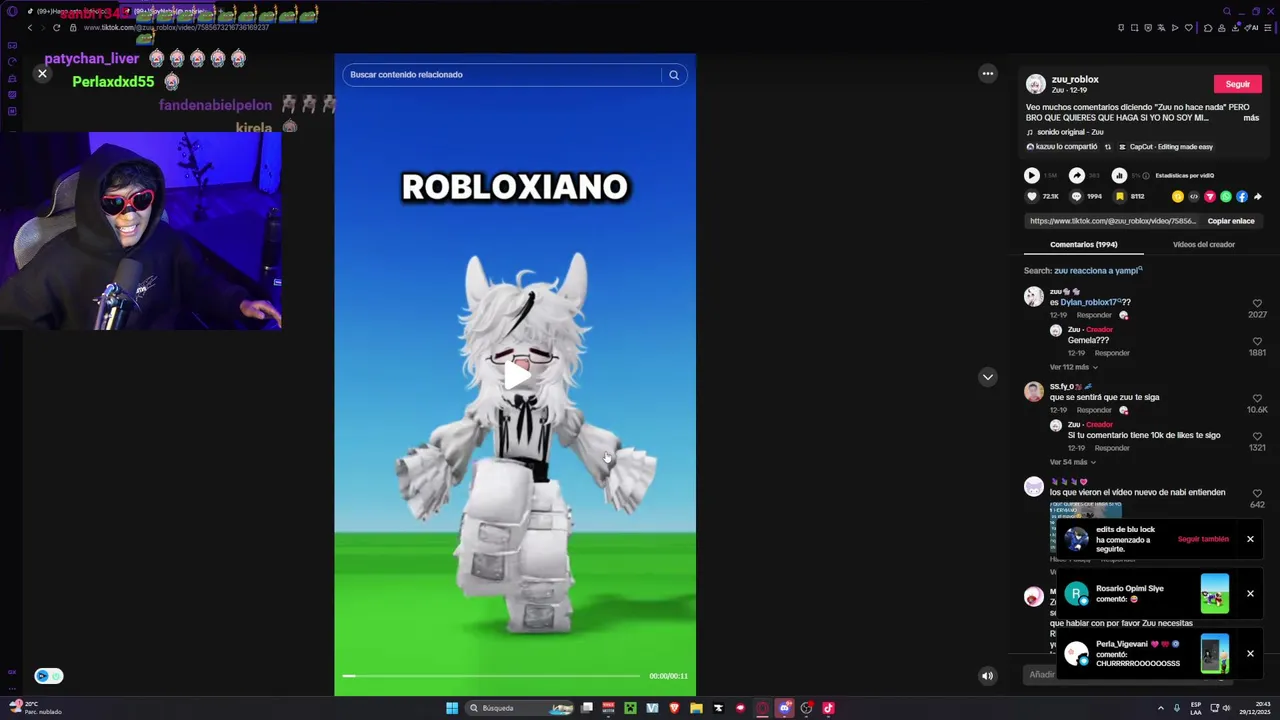
Task: Expand 'Ver 112 más' replies
Action: (x=1073, y=367)
